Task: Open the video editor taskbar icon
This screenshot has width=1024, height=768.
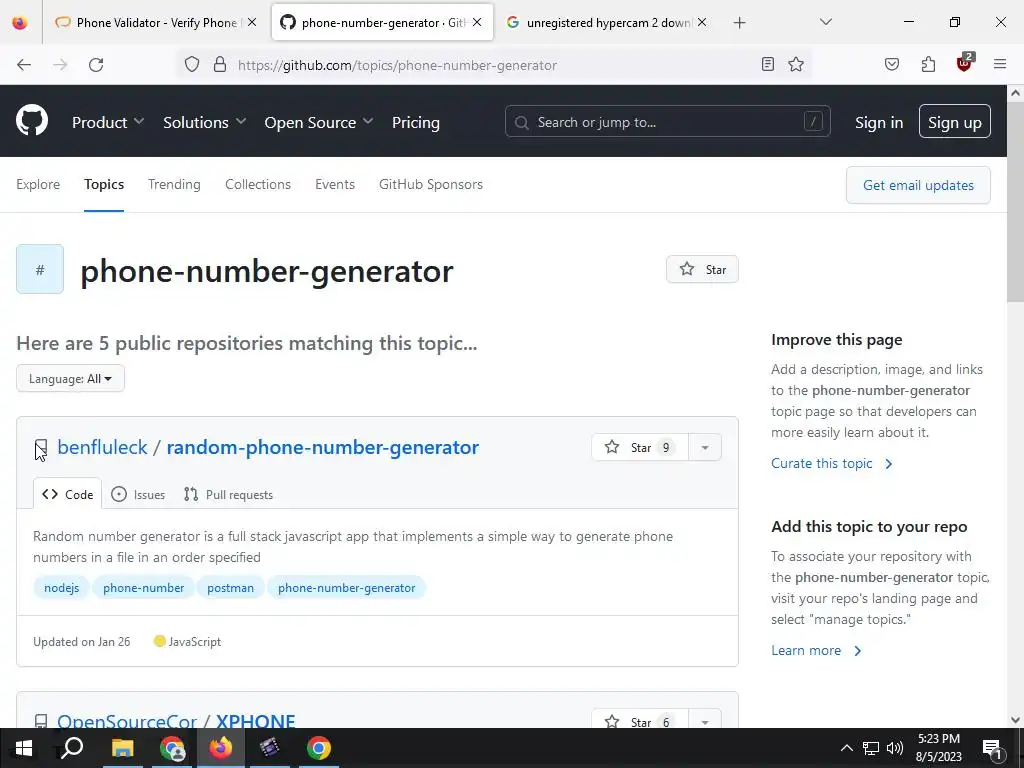Action: coord(269,748)
